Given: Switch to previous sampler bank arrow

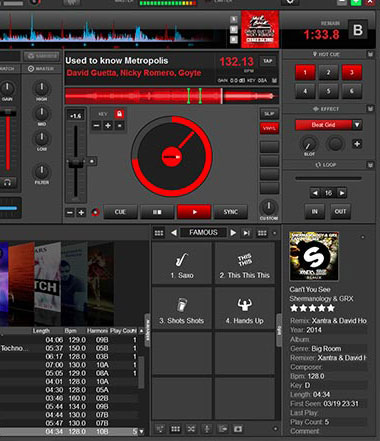Looking at the screenshot, I should (x=173, y=233).
